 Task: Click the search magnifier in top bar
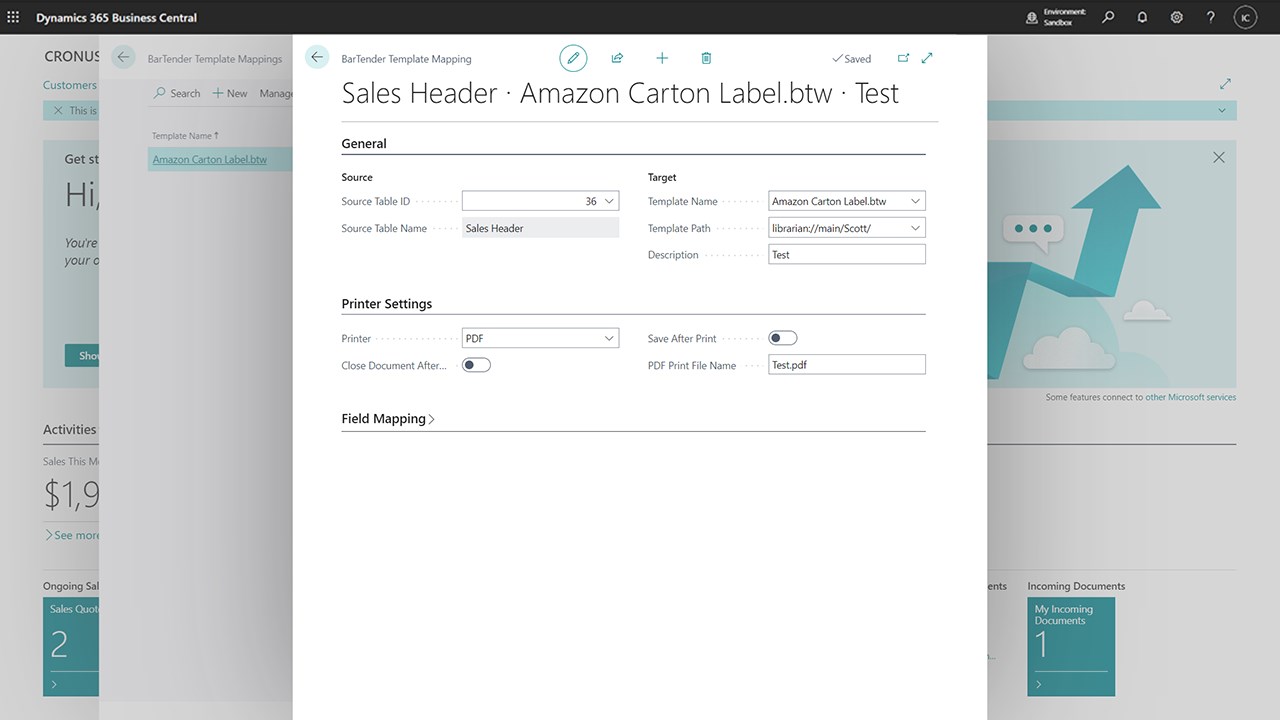point(1108,17)
